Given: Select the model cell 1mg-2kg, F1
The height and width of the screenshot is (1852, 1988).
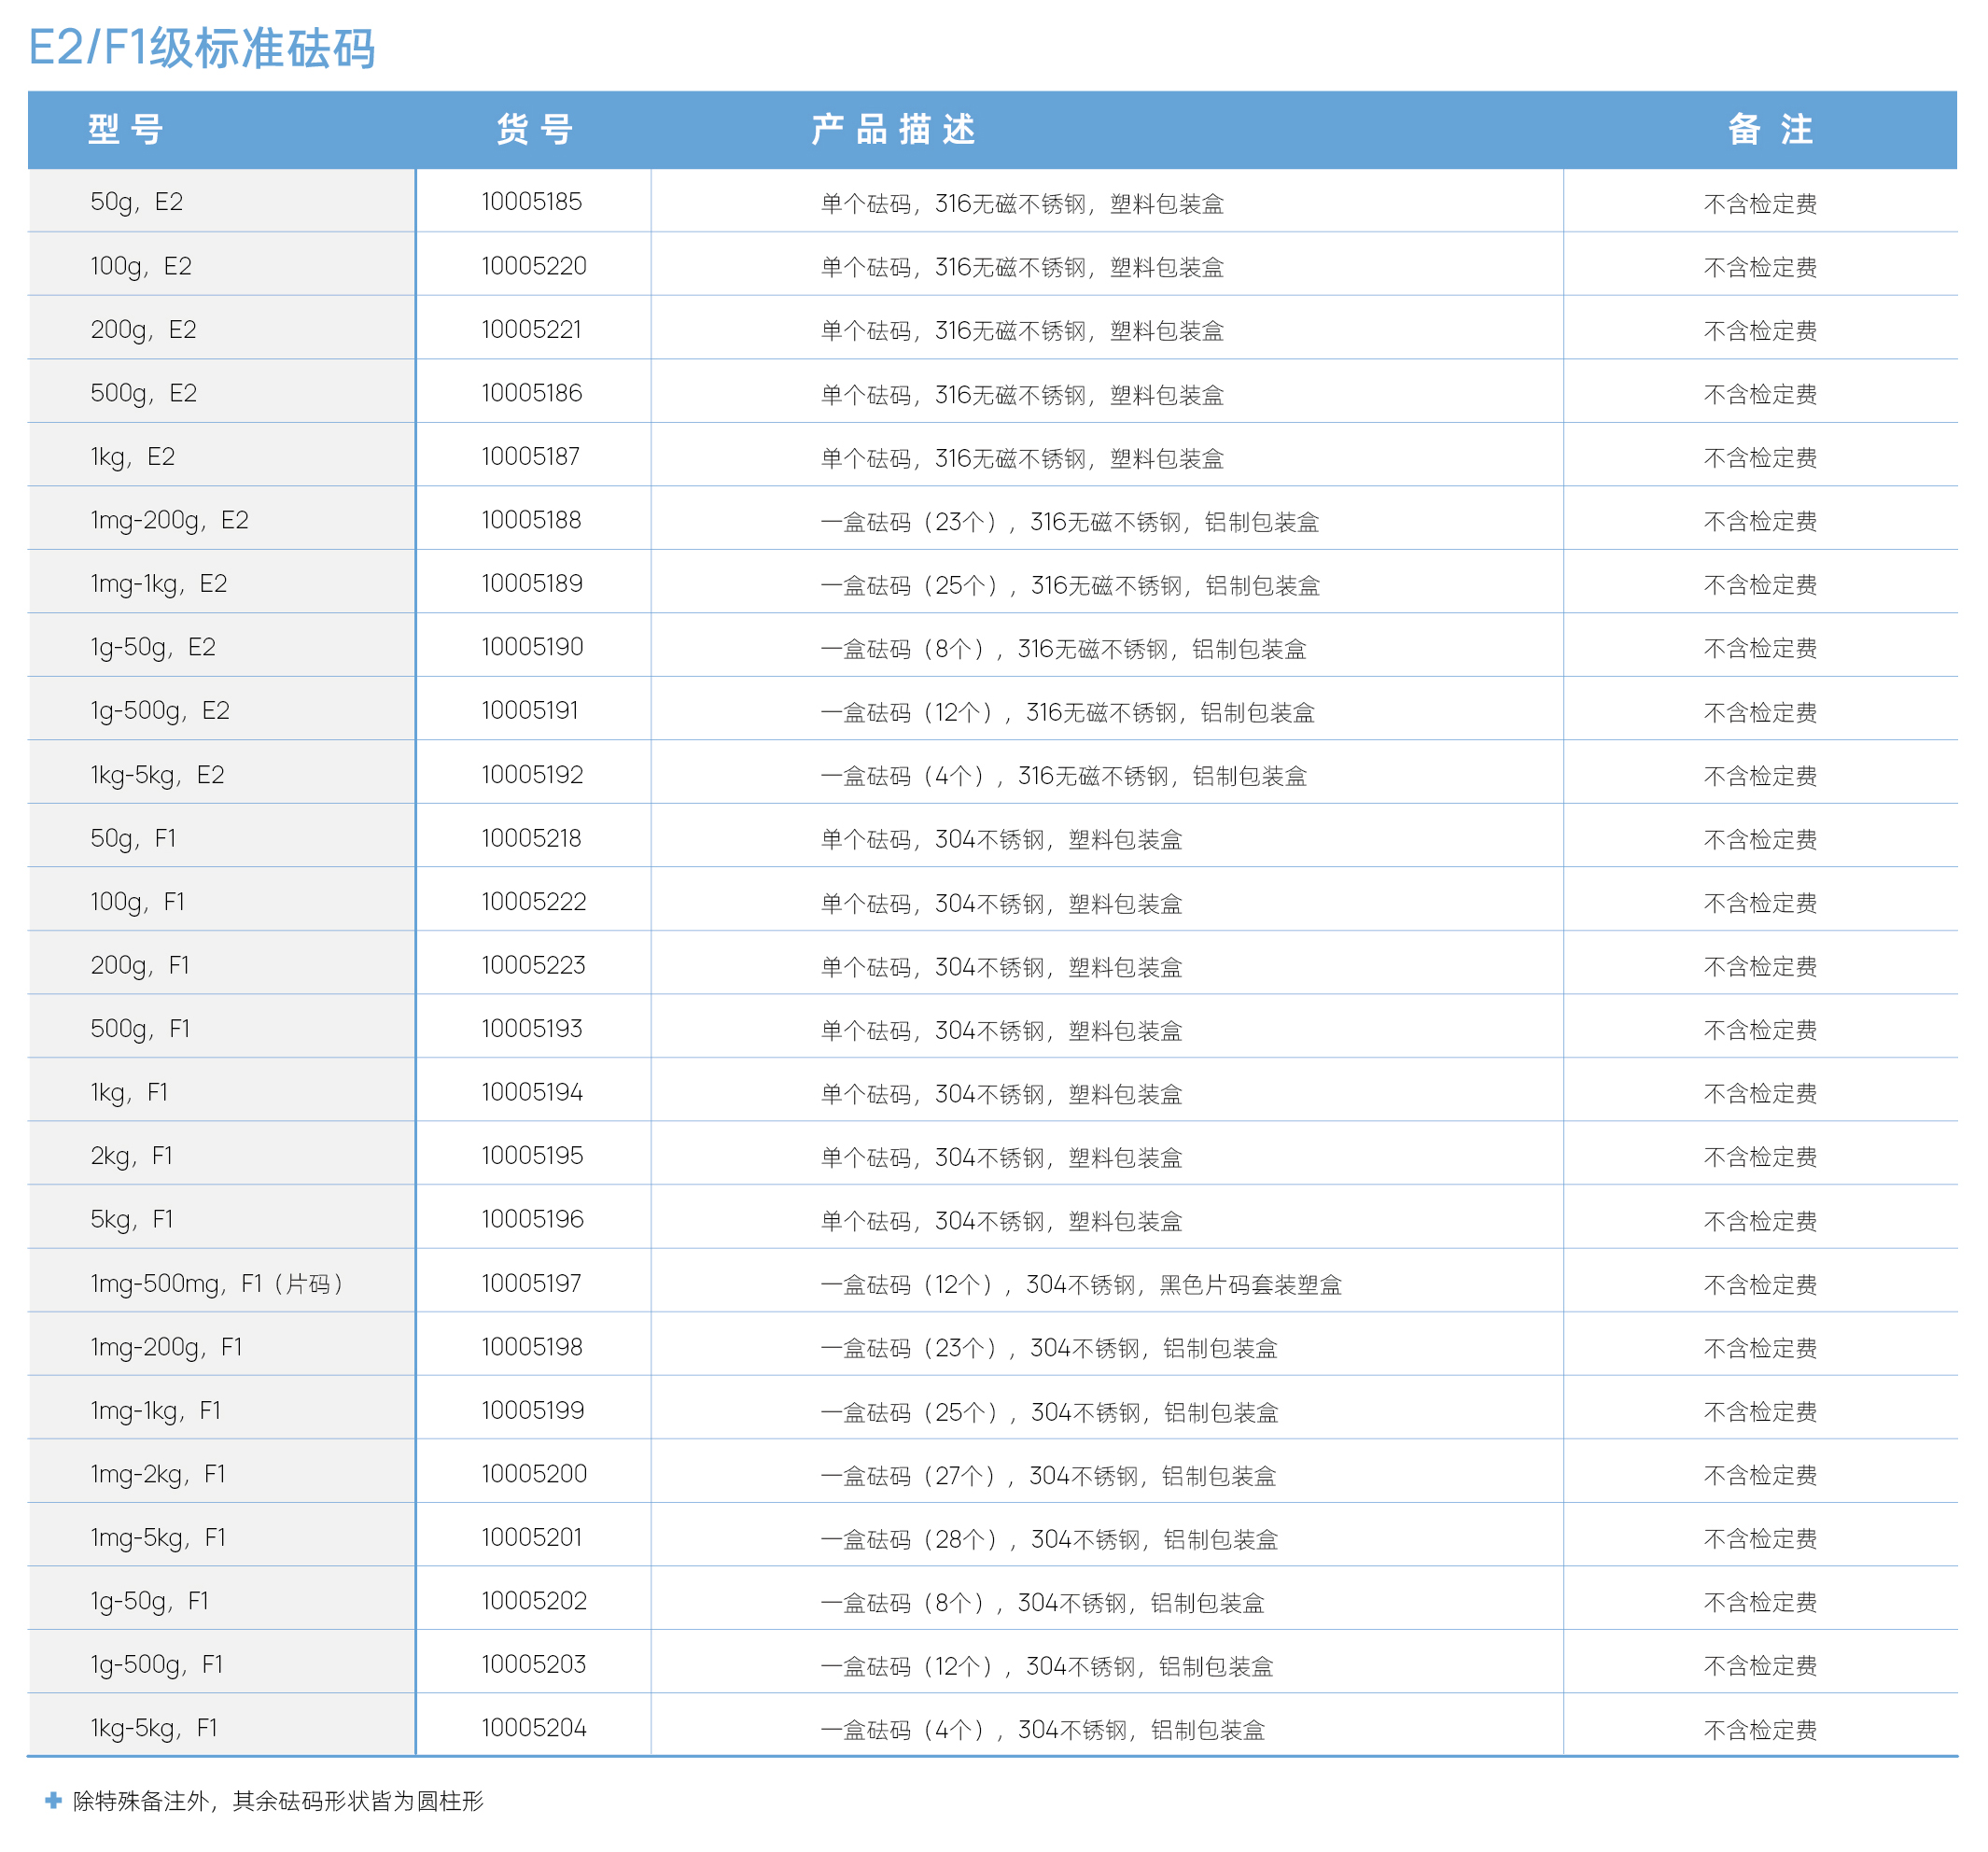Looking at the screenshot, I should [x=158, y=1474].
